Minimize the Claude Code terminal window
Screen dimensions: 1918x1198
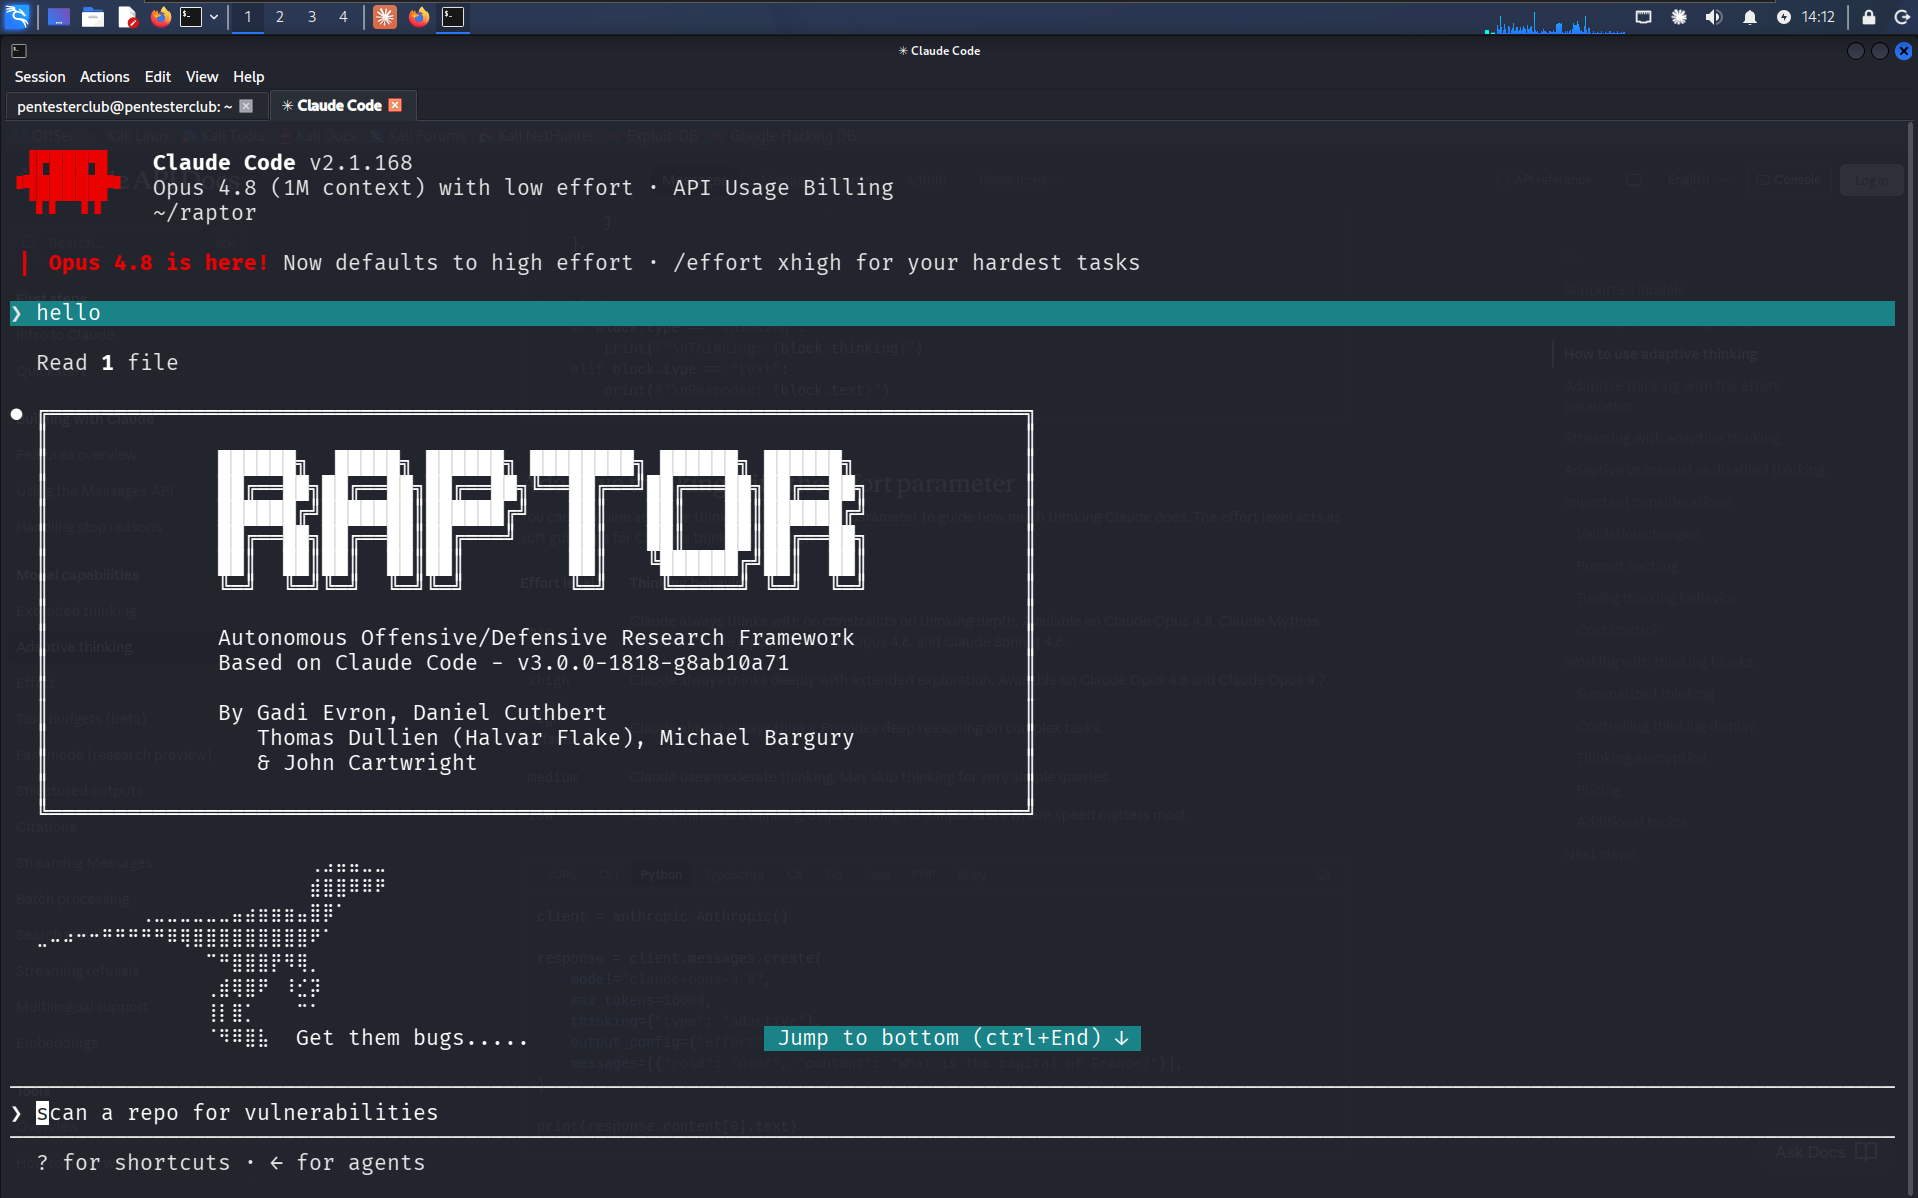pyautogui.click(x=1856, y=51)
